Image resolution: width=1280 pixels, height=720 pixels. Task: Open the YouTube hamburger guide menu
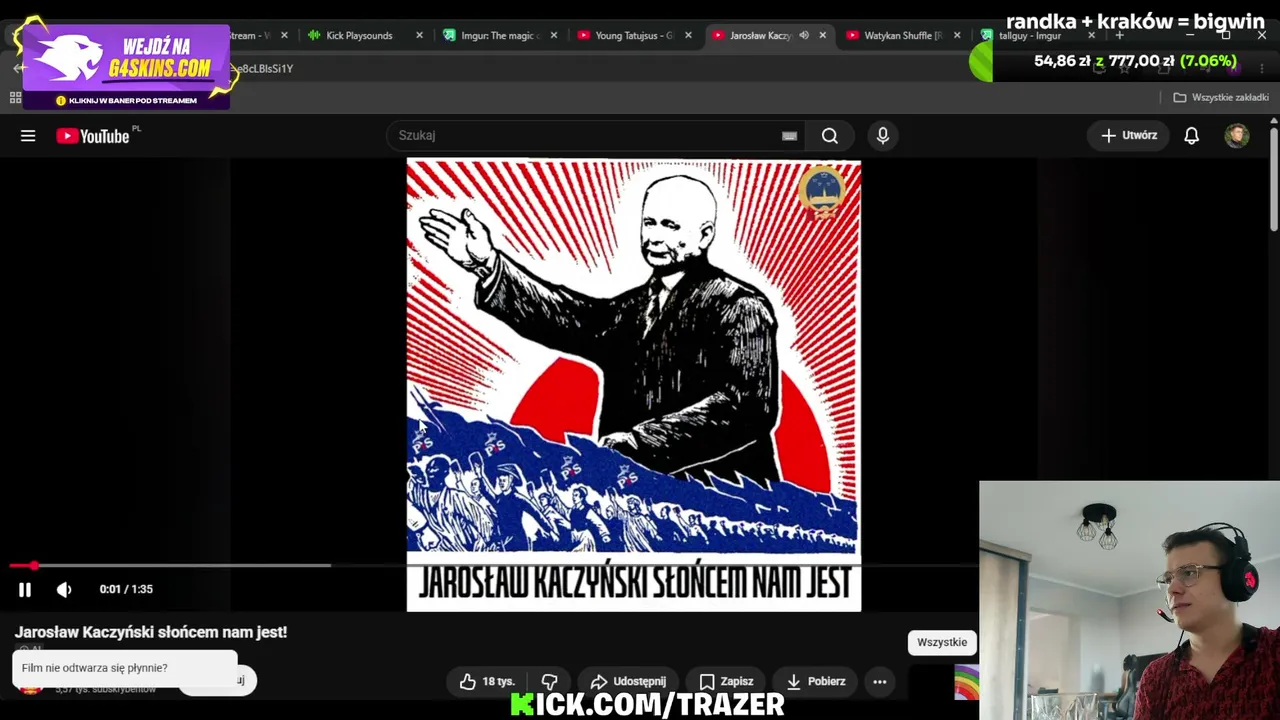pos(28,136)
